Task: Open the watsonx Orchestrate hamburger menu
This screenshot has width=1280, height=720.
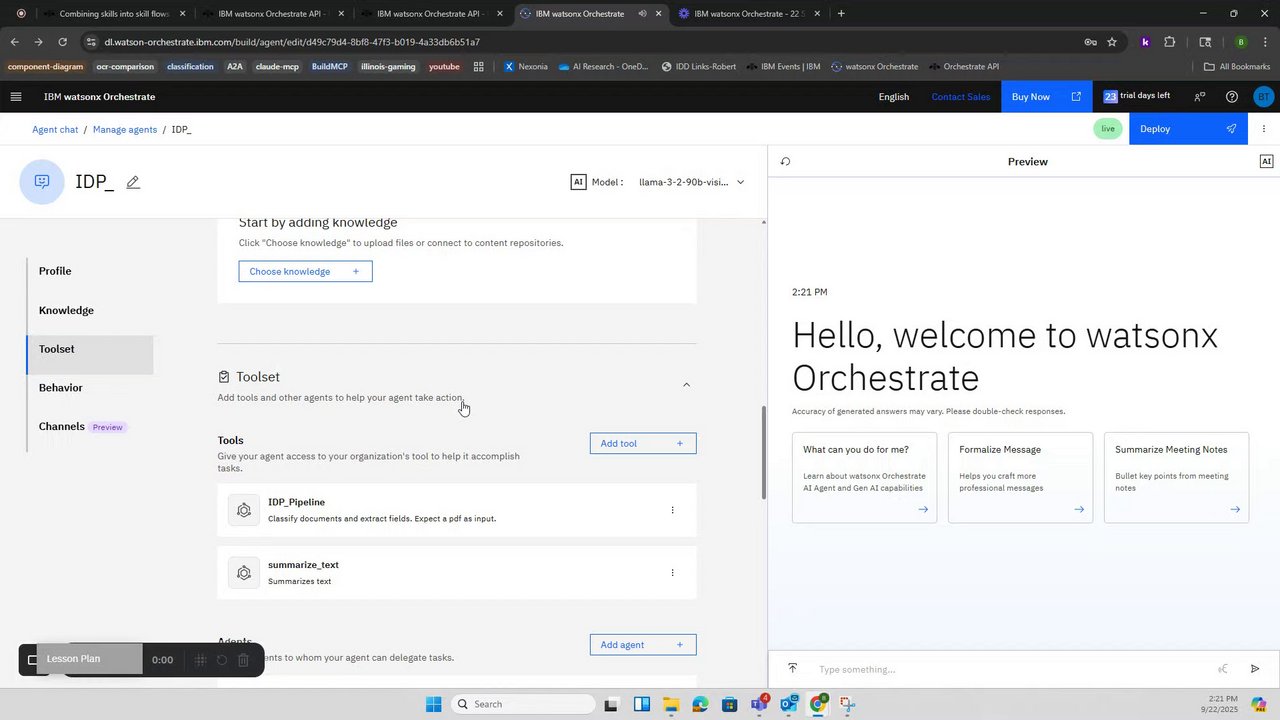Action: [x=15, y=97]
